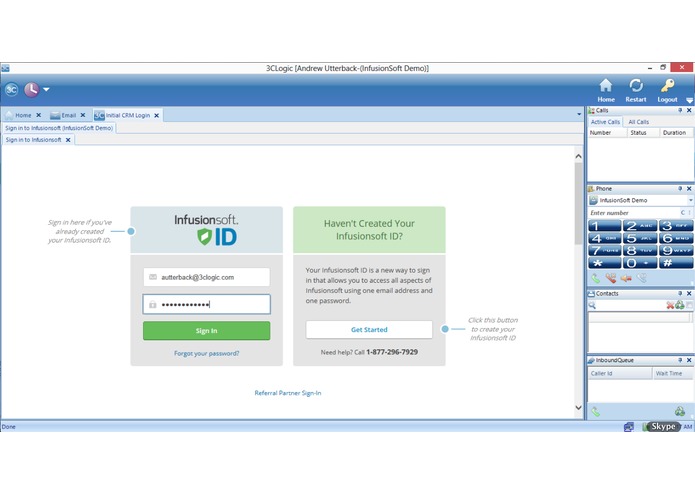Sort calls by Status column

click(643, 133)
